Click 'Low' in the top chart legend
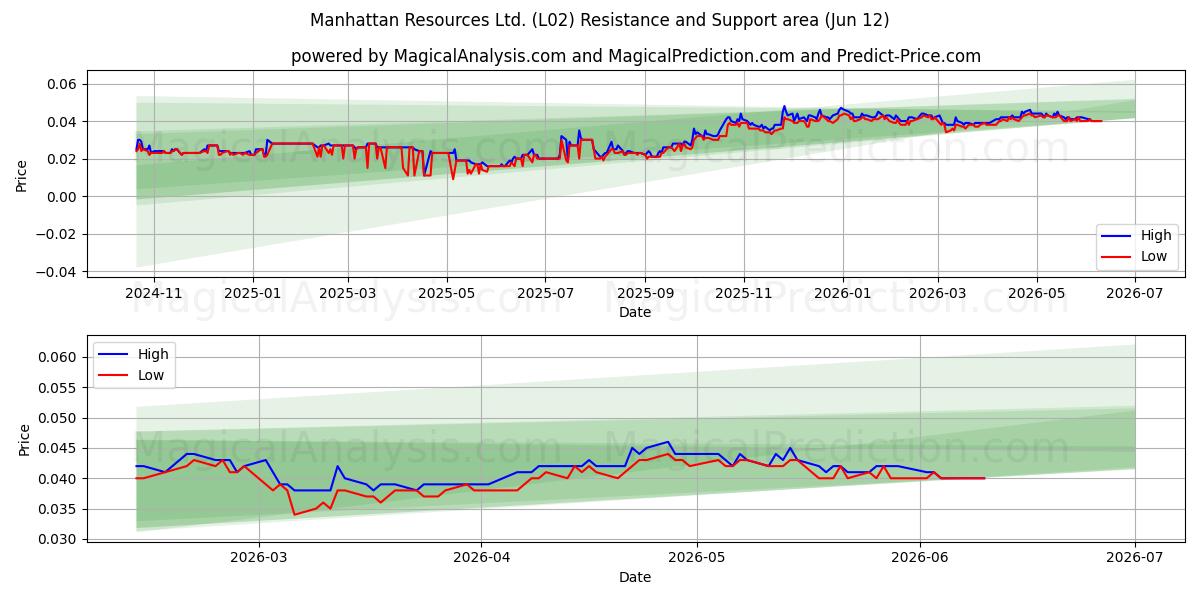The image size is (1200, 600). (1153, 256)
